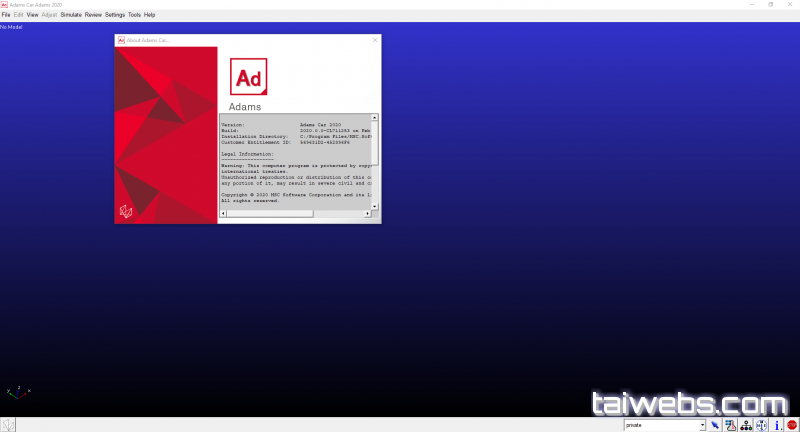Image resolution: width=800 pixels, height=432 pixels.
Task: Expand the 'private' mode dropdown
Action: coord(703,425)
